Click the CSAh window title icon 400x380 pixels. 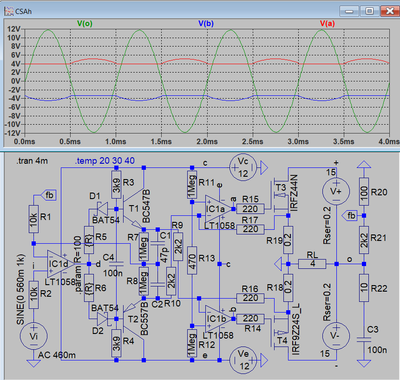[9, 11]
